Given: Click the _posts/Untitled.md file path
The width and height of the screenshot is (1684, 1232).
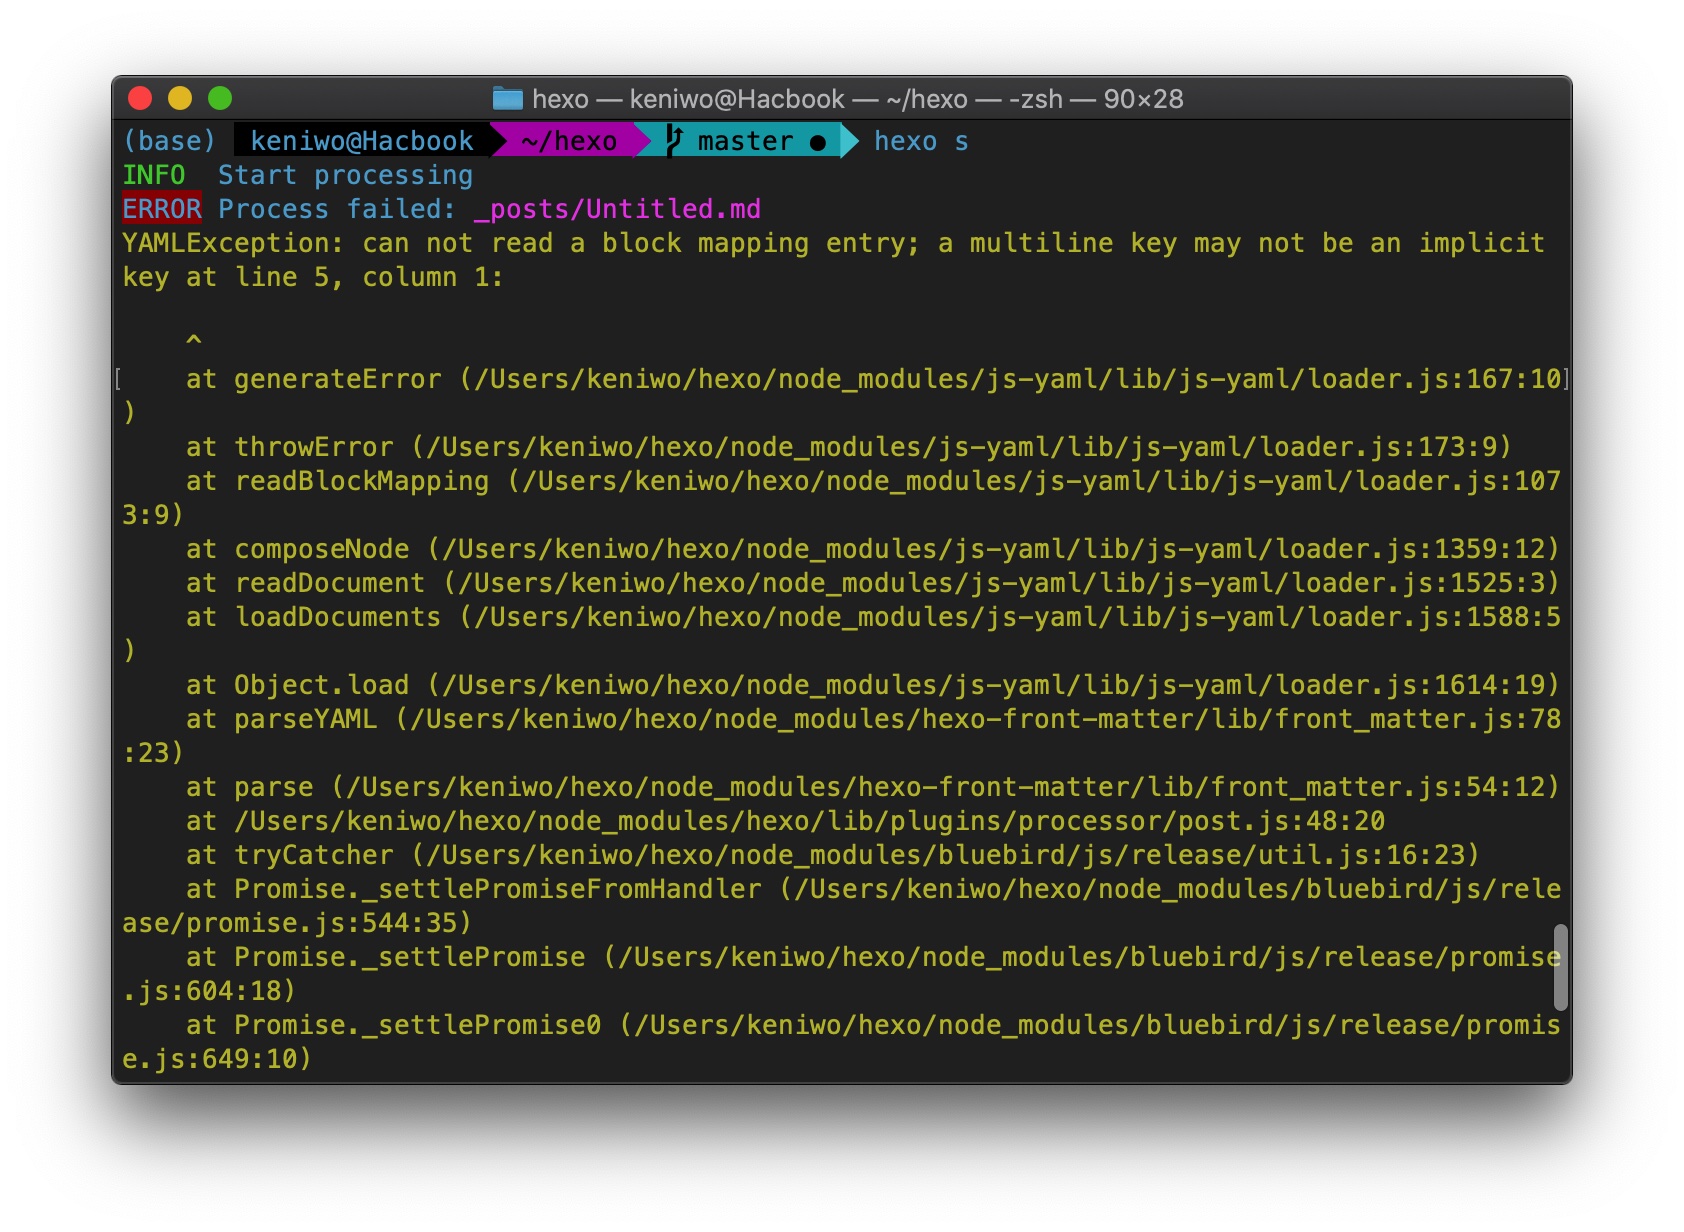Looking at the screenshot, I should pos(617,209).
